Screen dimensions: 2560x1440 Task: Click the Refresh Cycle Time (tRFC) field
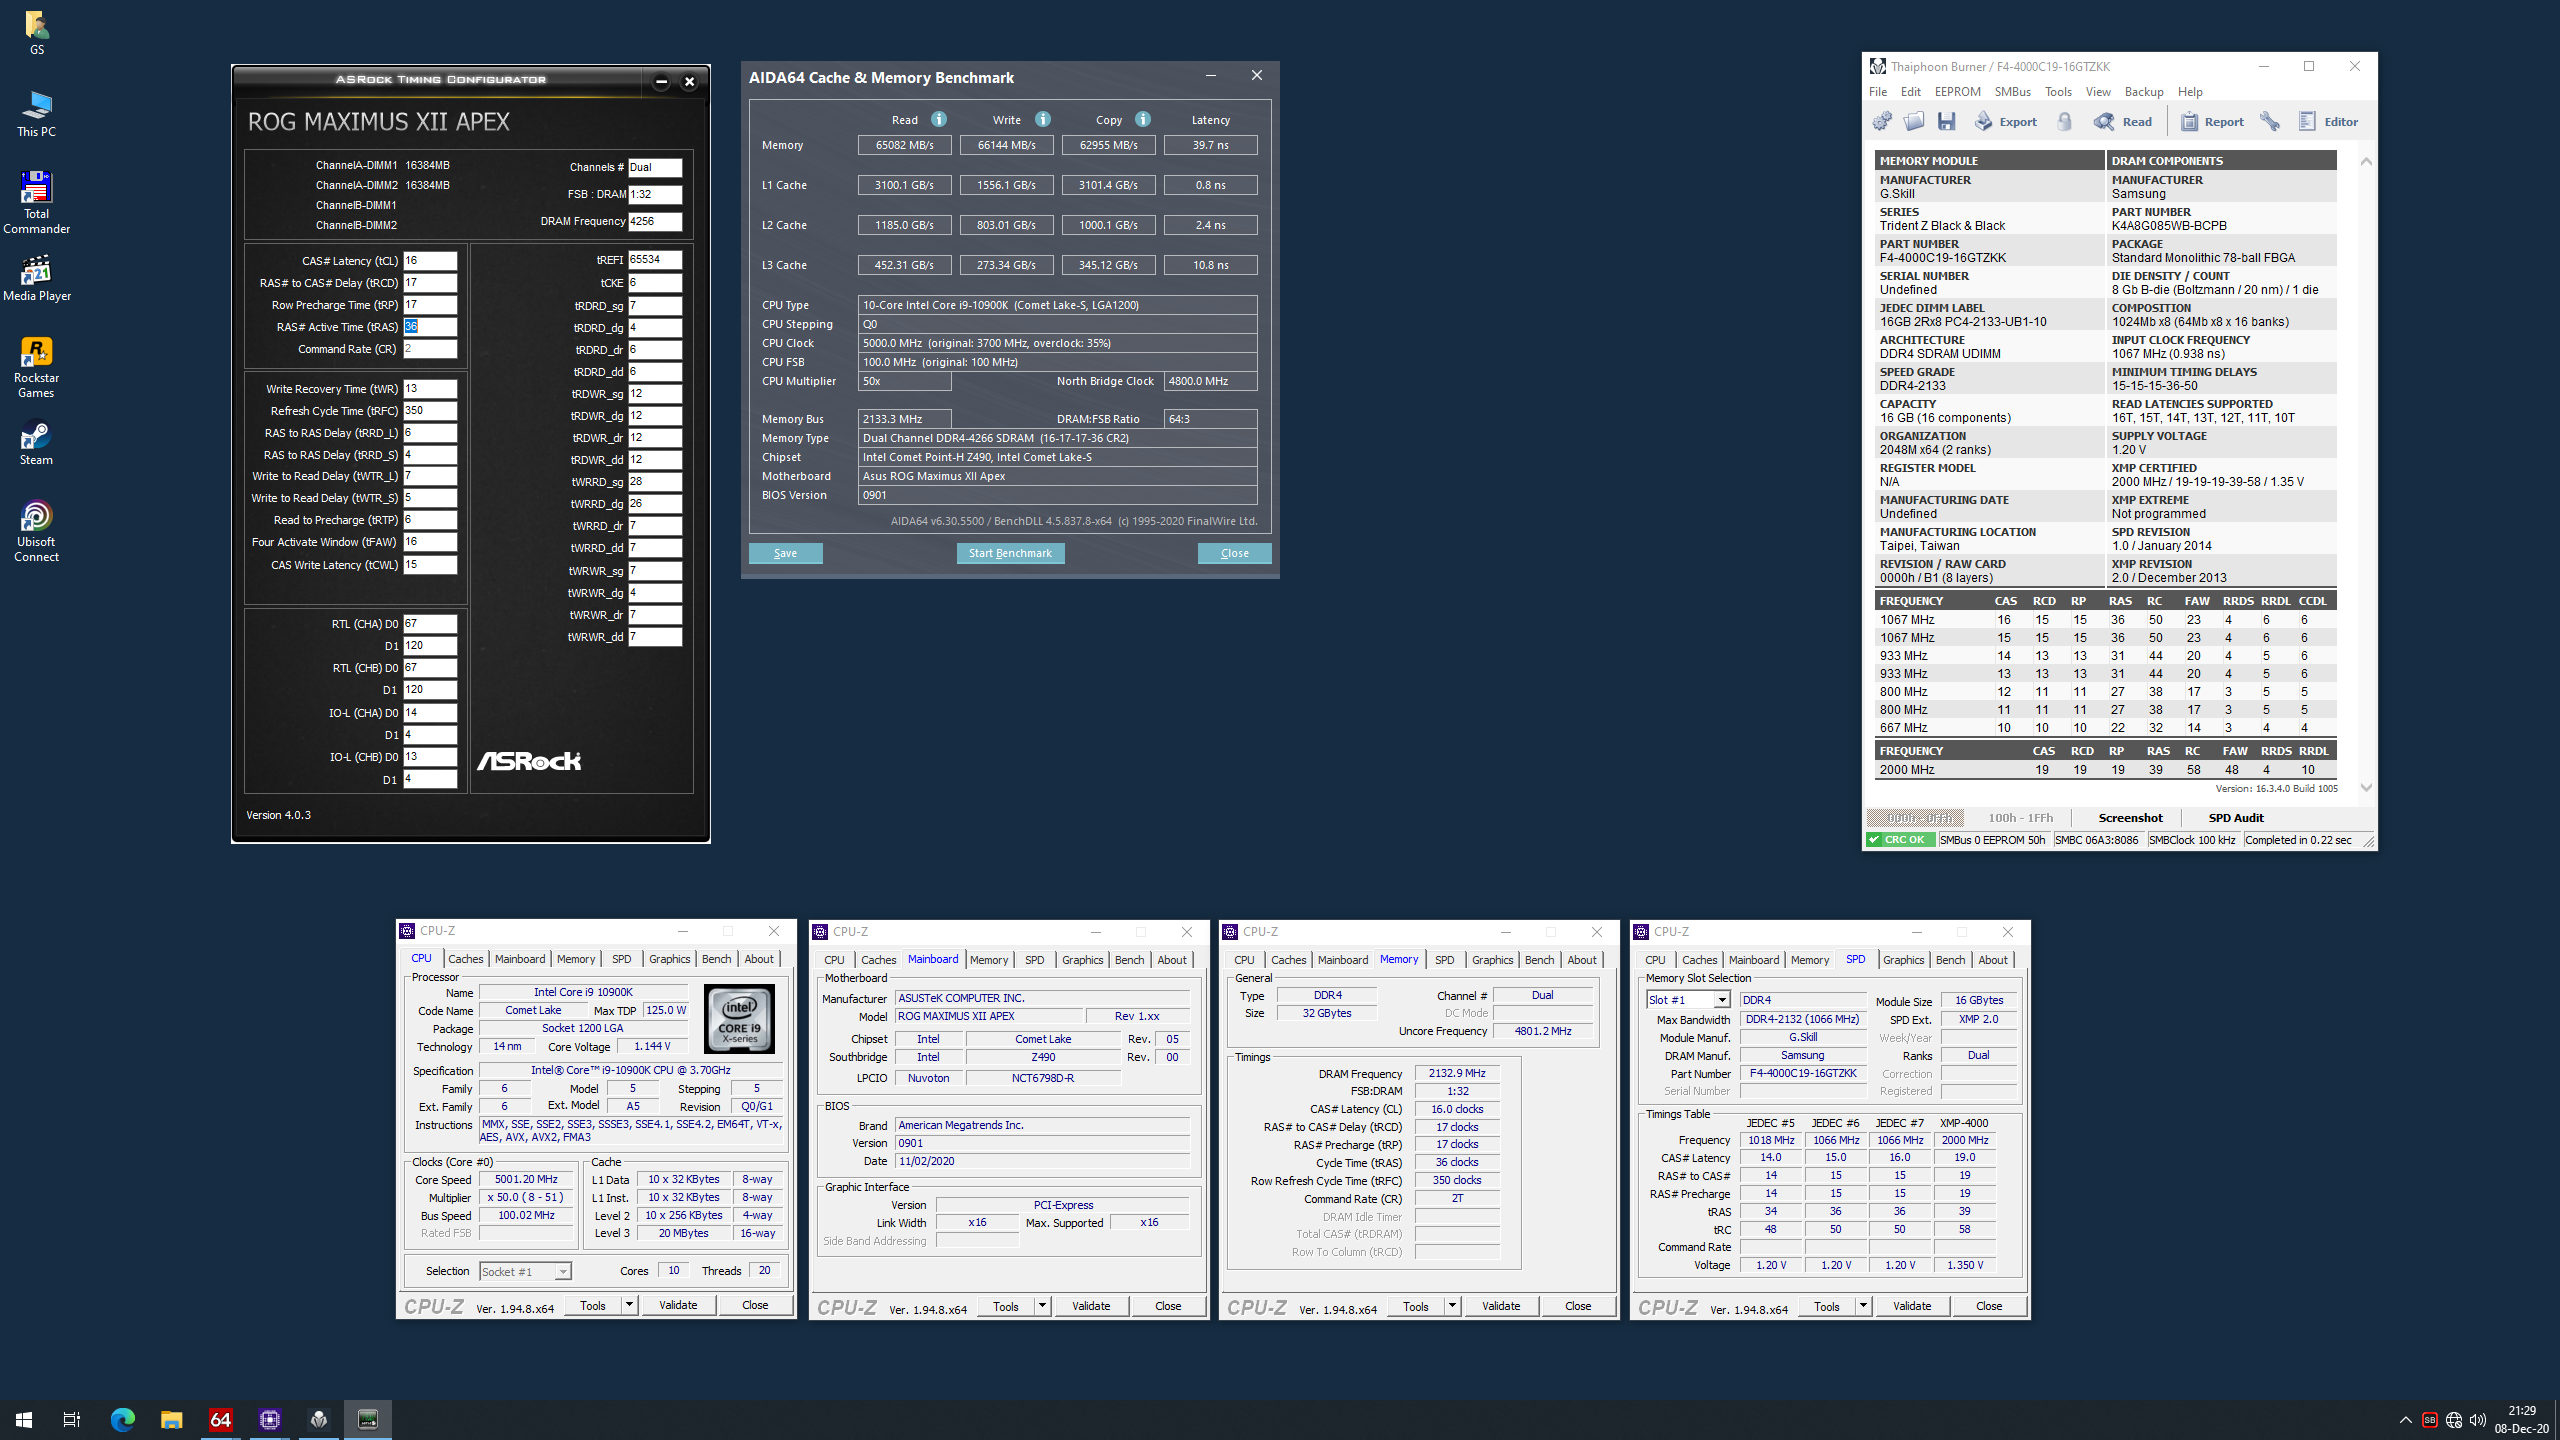coord(430,411)
